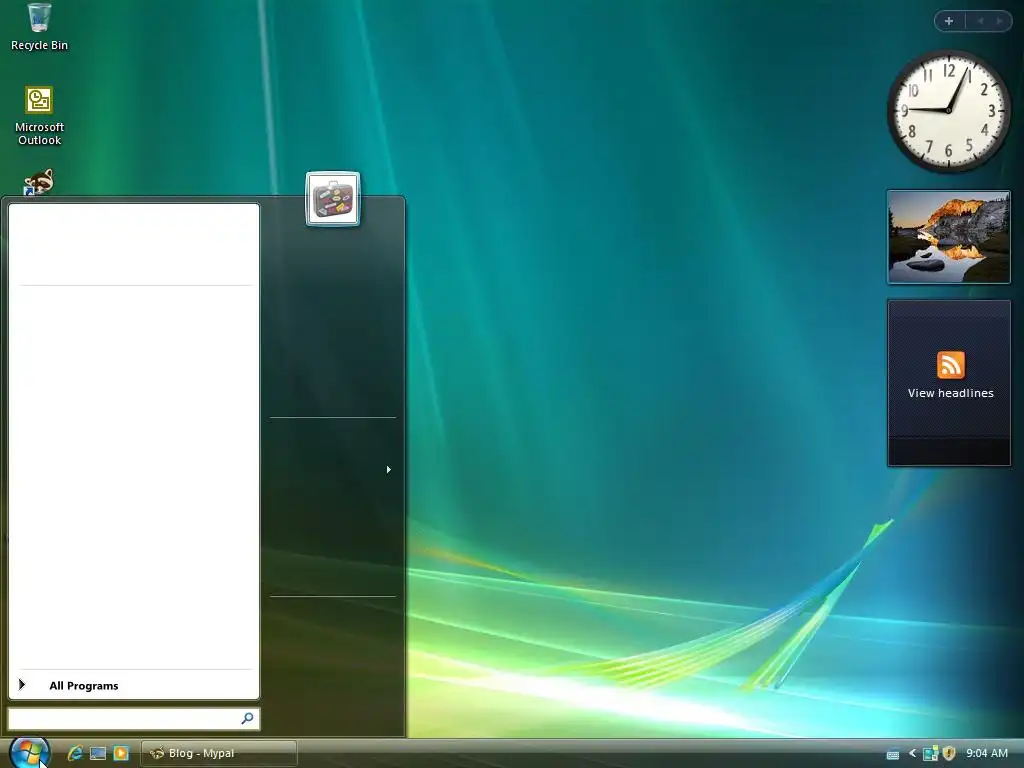Click View headlines in the feed gadget
The height and width of the screenshot is (768, 1024).
950,393
